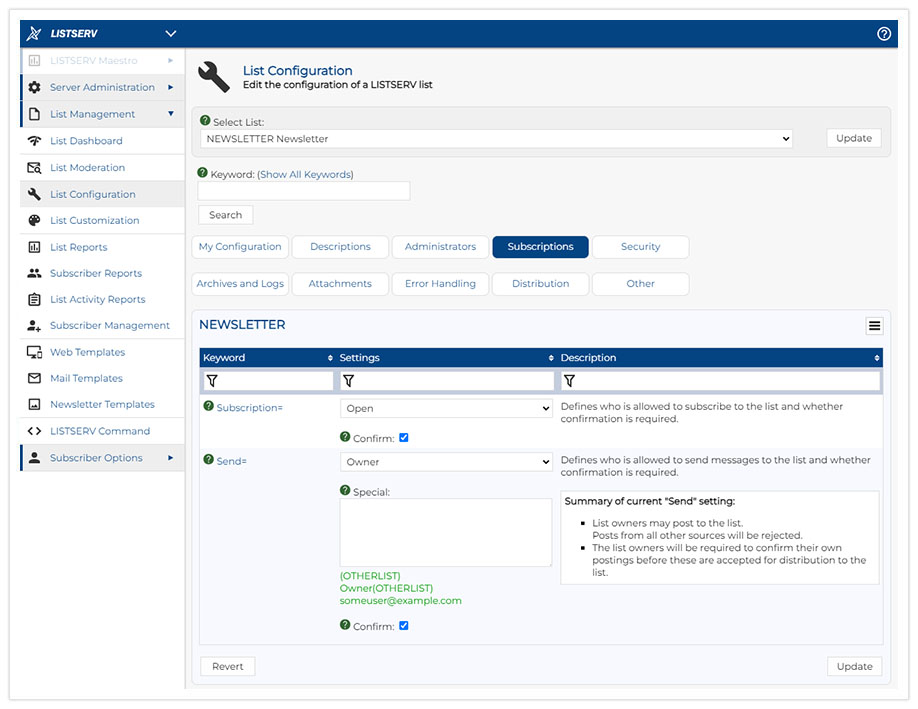Click the List Dashboard gauge icon
This screenshot has height=709, width=918.
click(x=35, y=141)
